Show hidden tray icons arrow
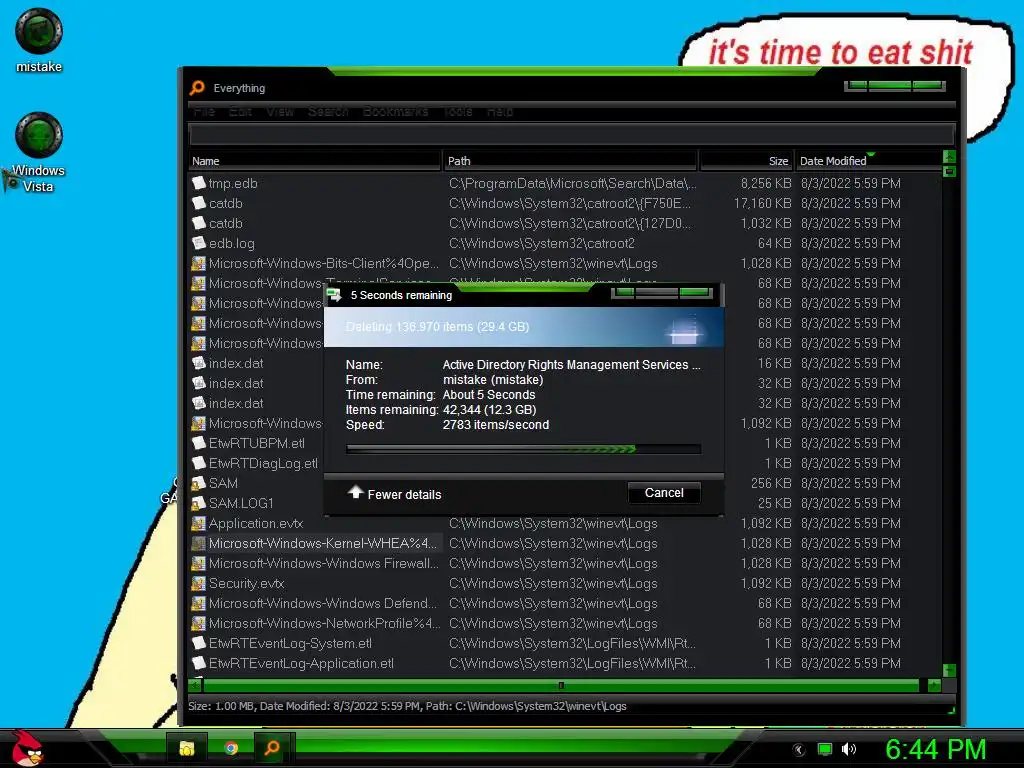 pyautogui.click(x=799, y=750)
